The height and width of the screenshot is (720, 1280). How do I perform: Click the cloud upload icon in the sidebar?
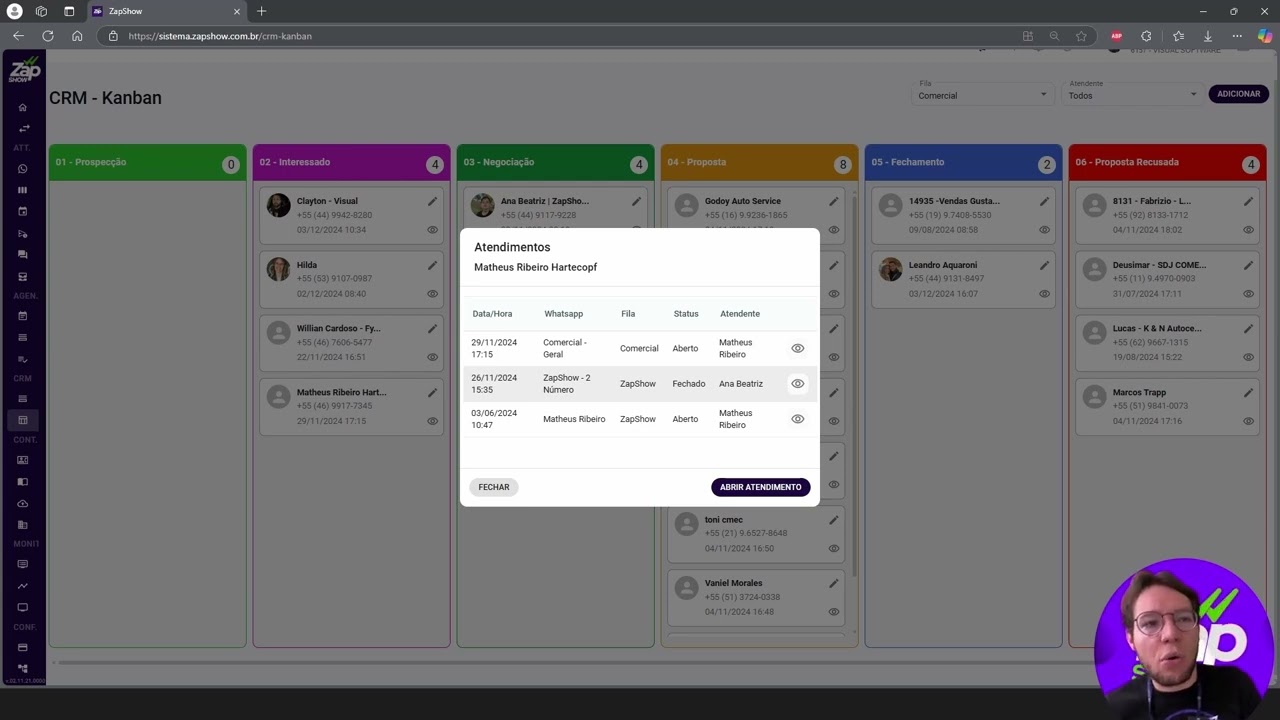click(x=23, y=503)
